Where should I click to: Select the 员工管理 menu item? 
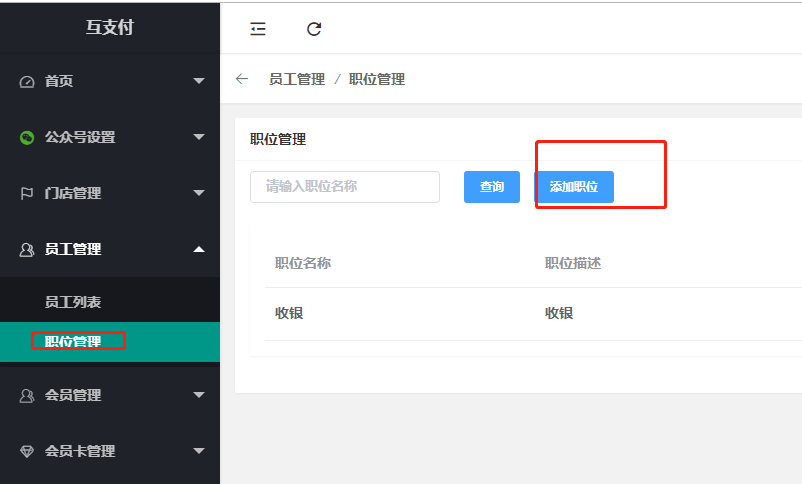pos(110,249)
